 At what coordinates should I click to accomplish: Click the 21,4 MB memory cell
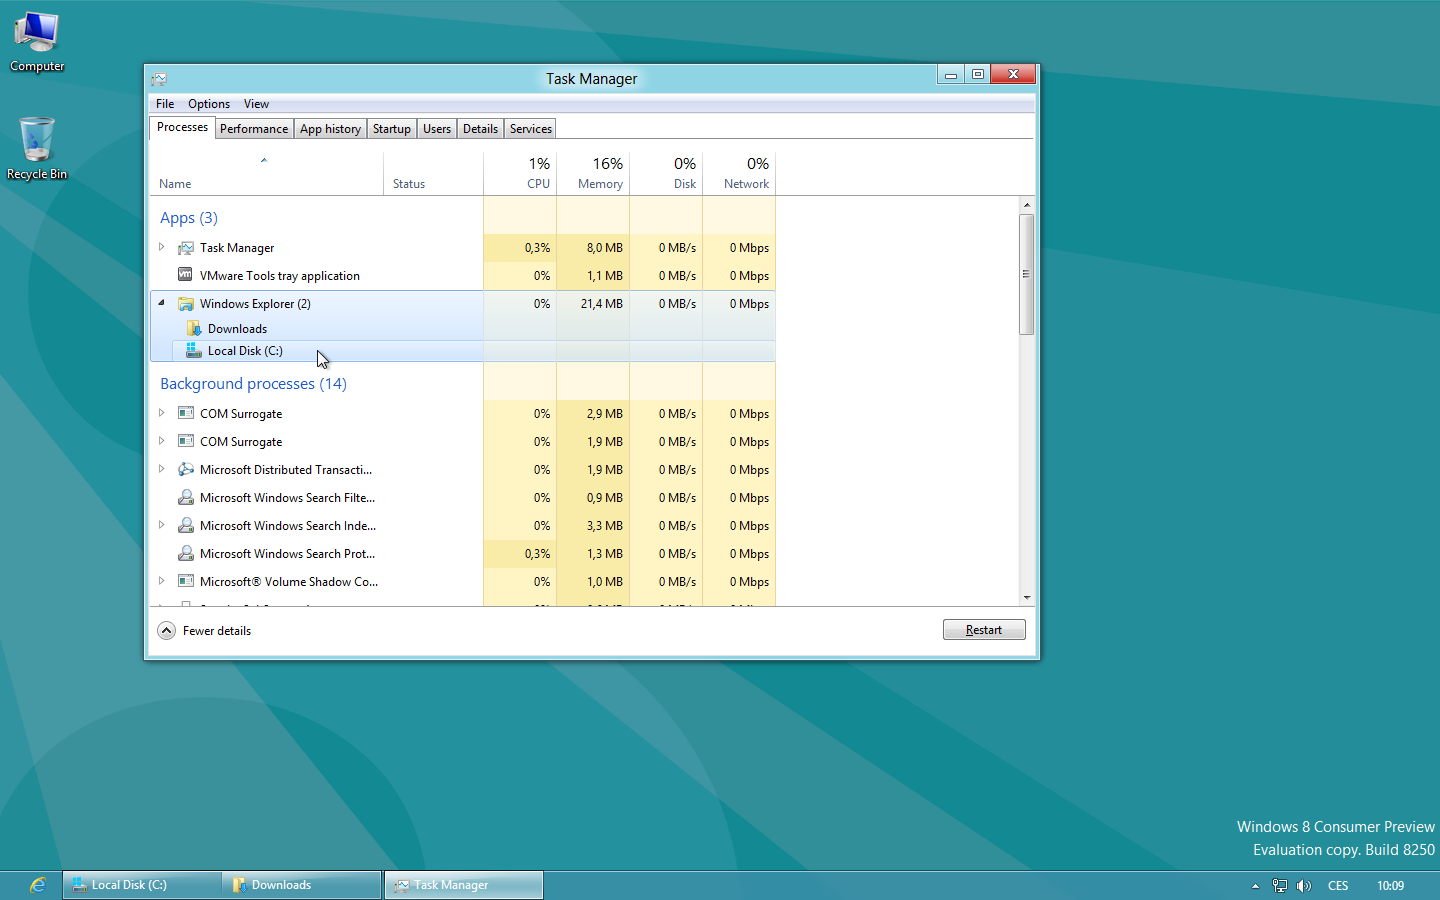coord(593,304)
